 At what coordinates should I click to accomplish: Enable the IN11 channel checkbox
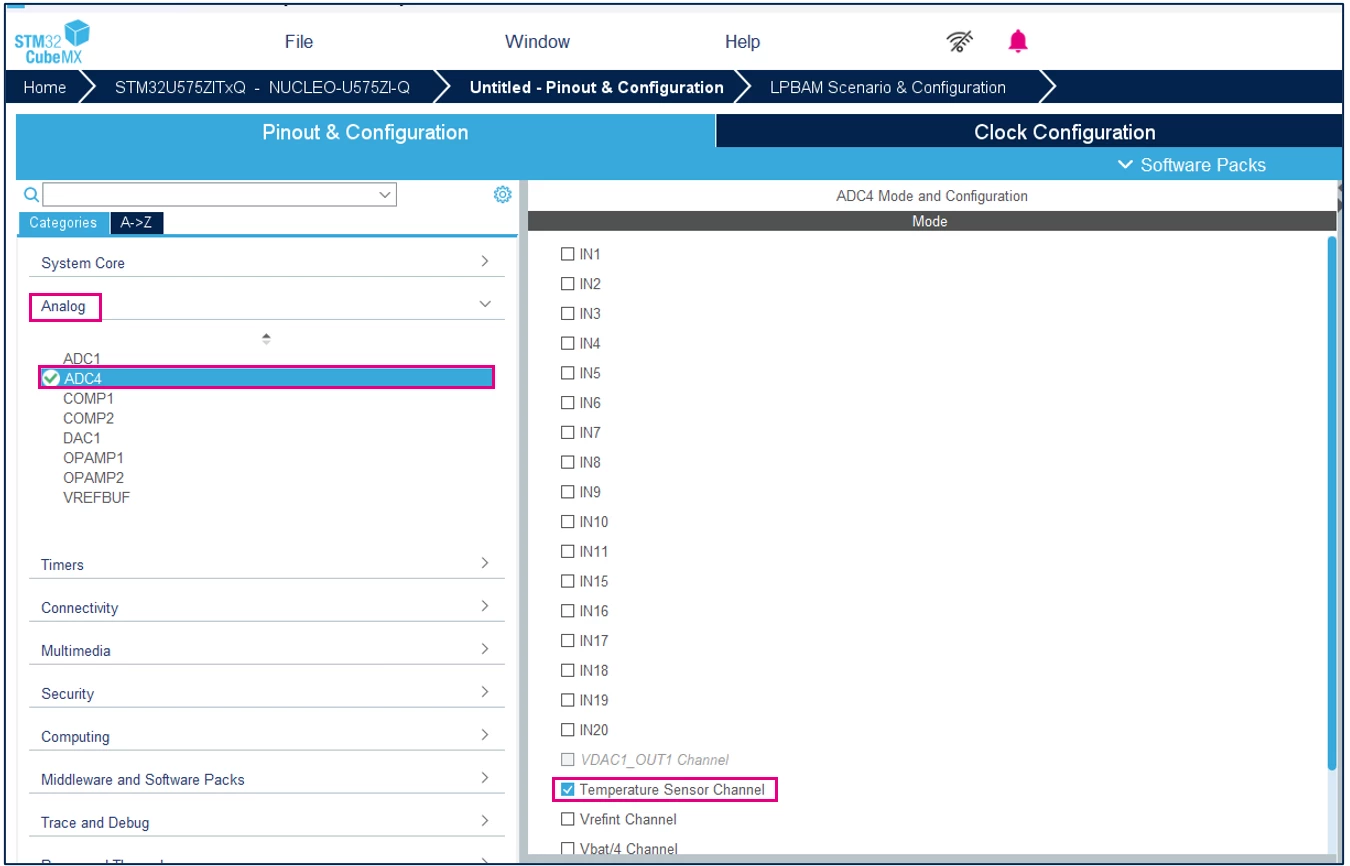(x=568, y=552)
